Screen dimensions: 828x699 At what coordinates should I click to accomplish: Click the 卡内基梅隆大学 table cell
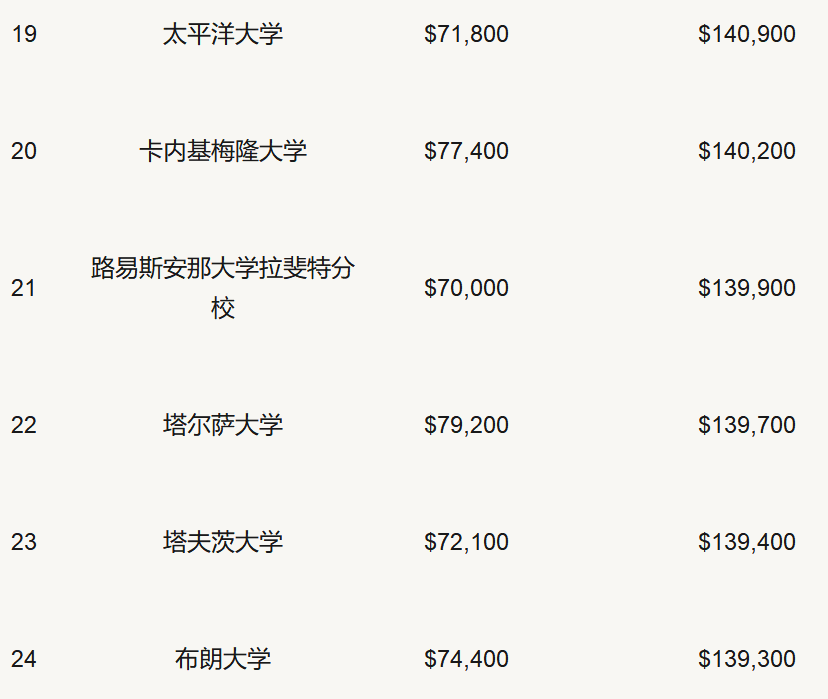pyautogui.click(x=223, y=152)
